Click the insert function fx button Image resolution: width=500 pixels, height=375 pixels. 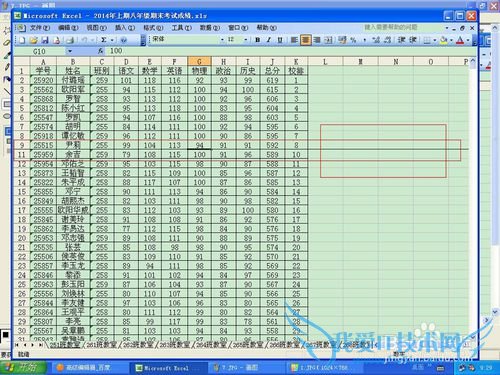point(100,51)
